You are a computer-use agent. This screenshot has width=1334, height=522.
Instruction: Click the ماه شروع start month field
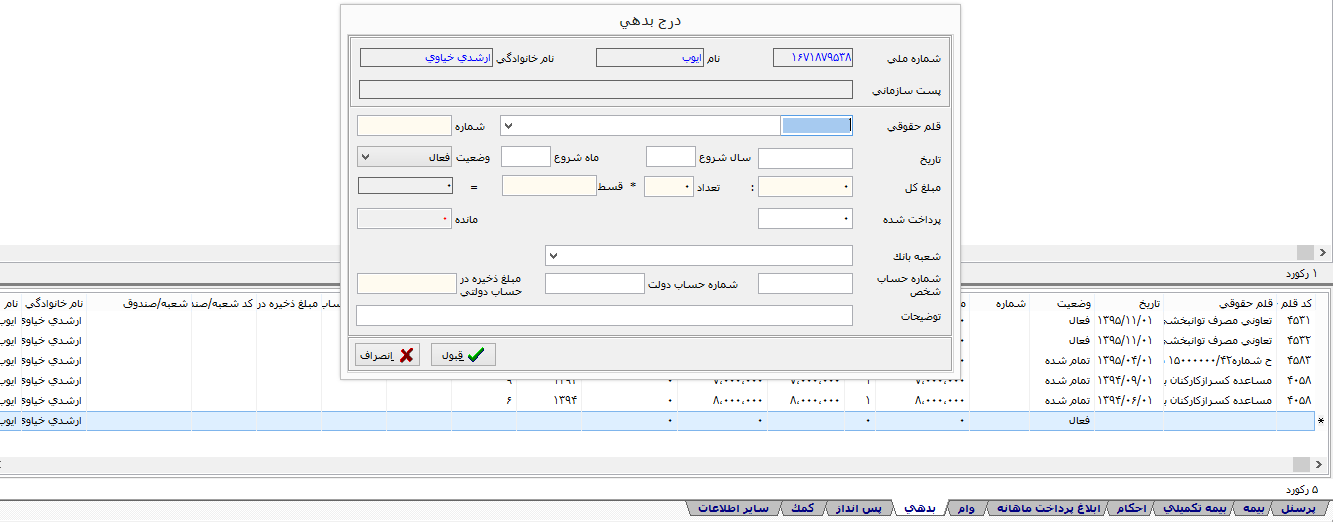click(x=526, y=157)
